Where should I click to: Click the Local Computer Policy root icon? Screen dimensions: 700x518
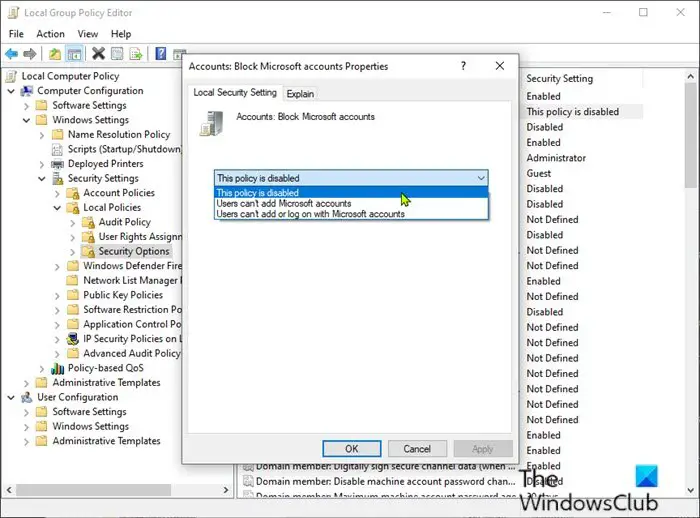tap(12, 76)
